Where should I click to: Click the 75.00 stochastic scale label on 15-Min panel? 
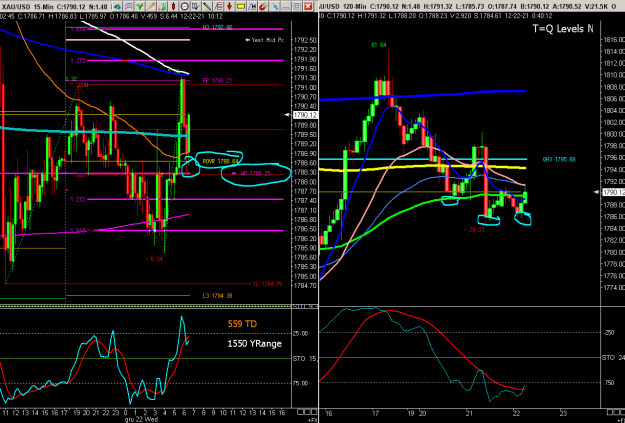click(x=301, y=384)
